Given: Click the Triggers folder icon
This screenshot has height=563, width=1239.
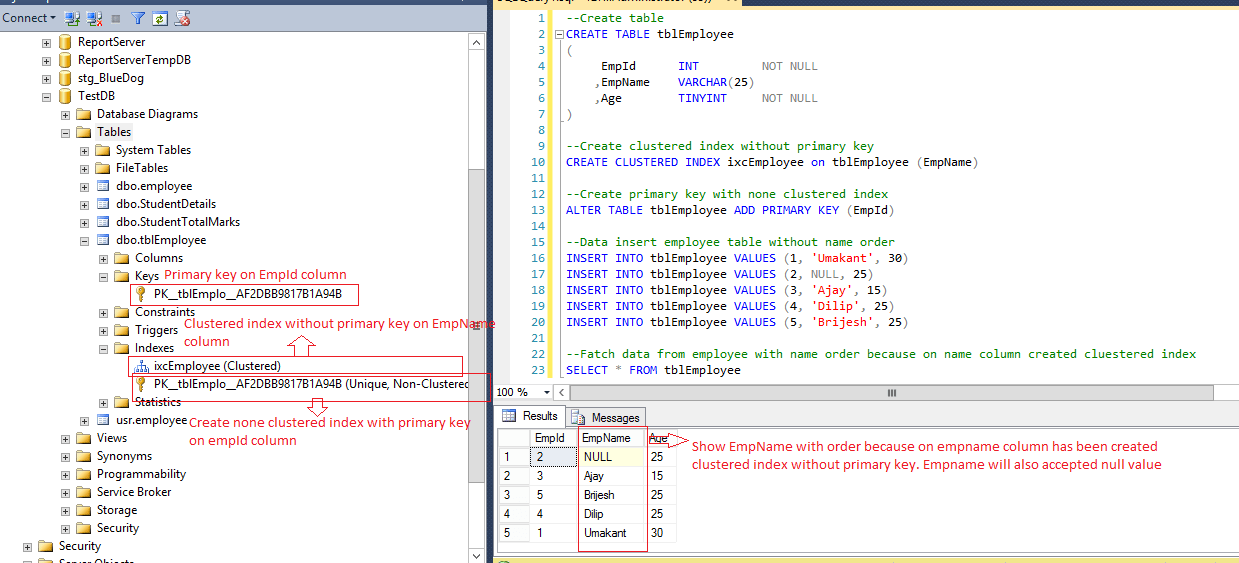Looking at the screenshot, I should coord(122,330).
